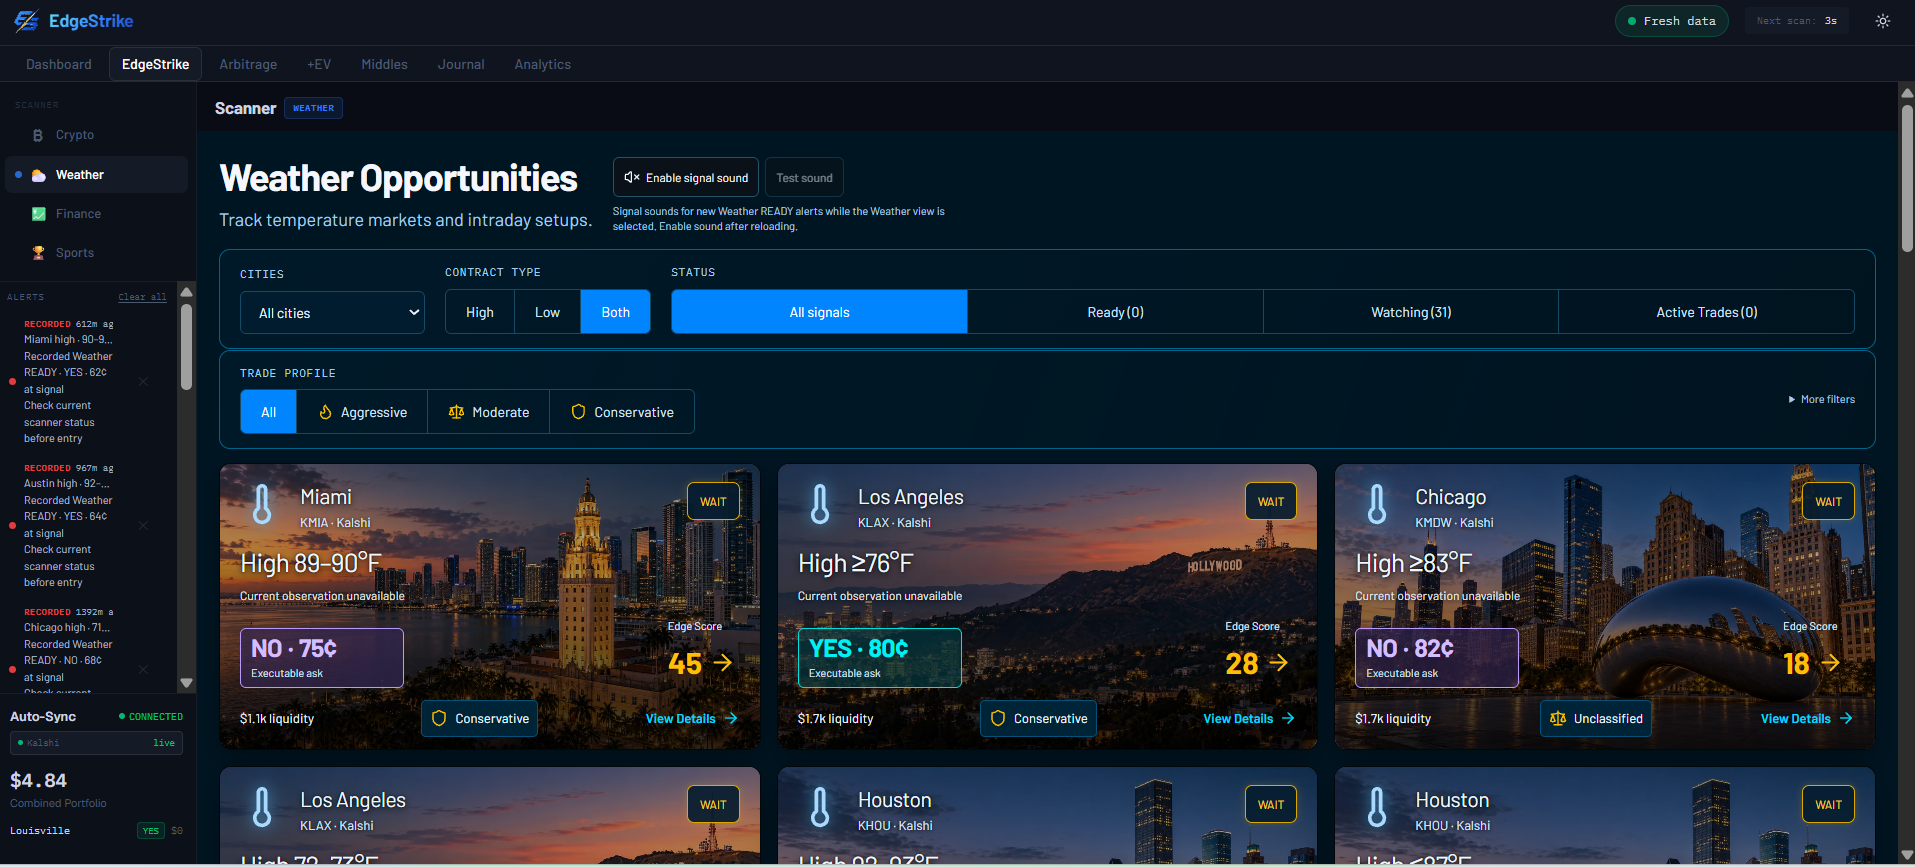The height and width of the screenshot is (867, 1915).
Task: Open the Crypto scanner in the sidebar
Action: (x=97, y=135)
